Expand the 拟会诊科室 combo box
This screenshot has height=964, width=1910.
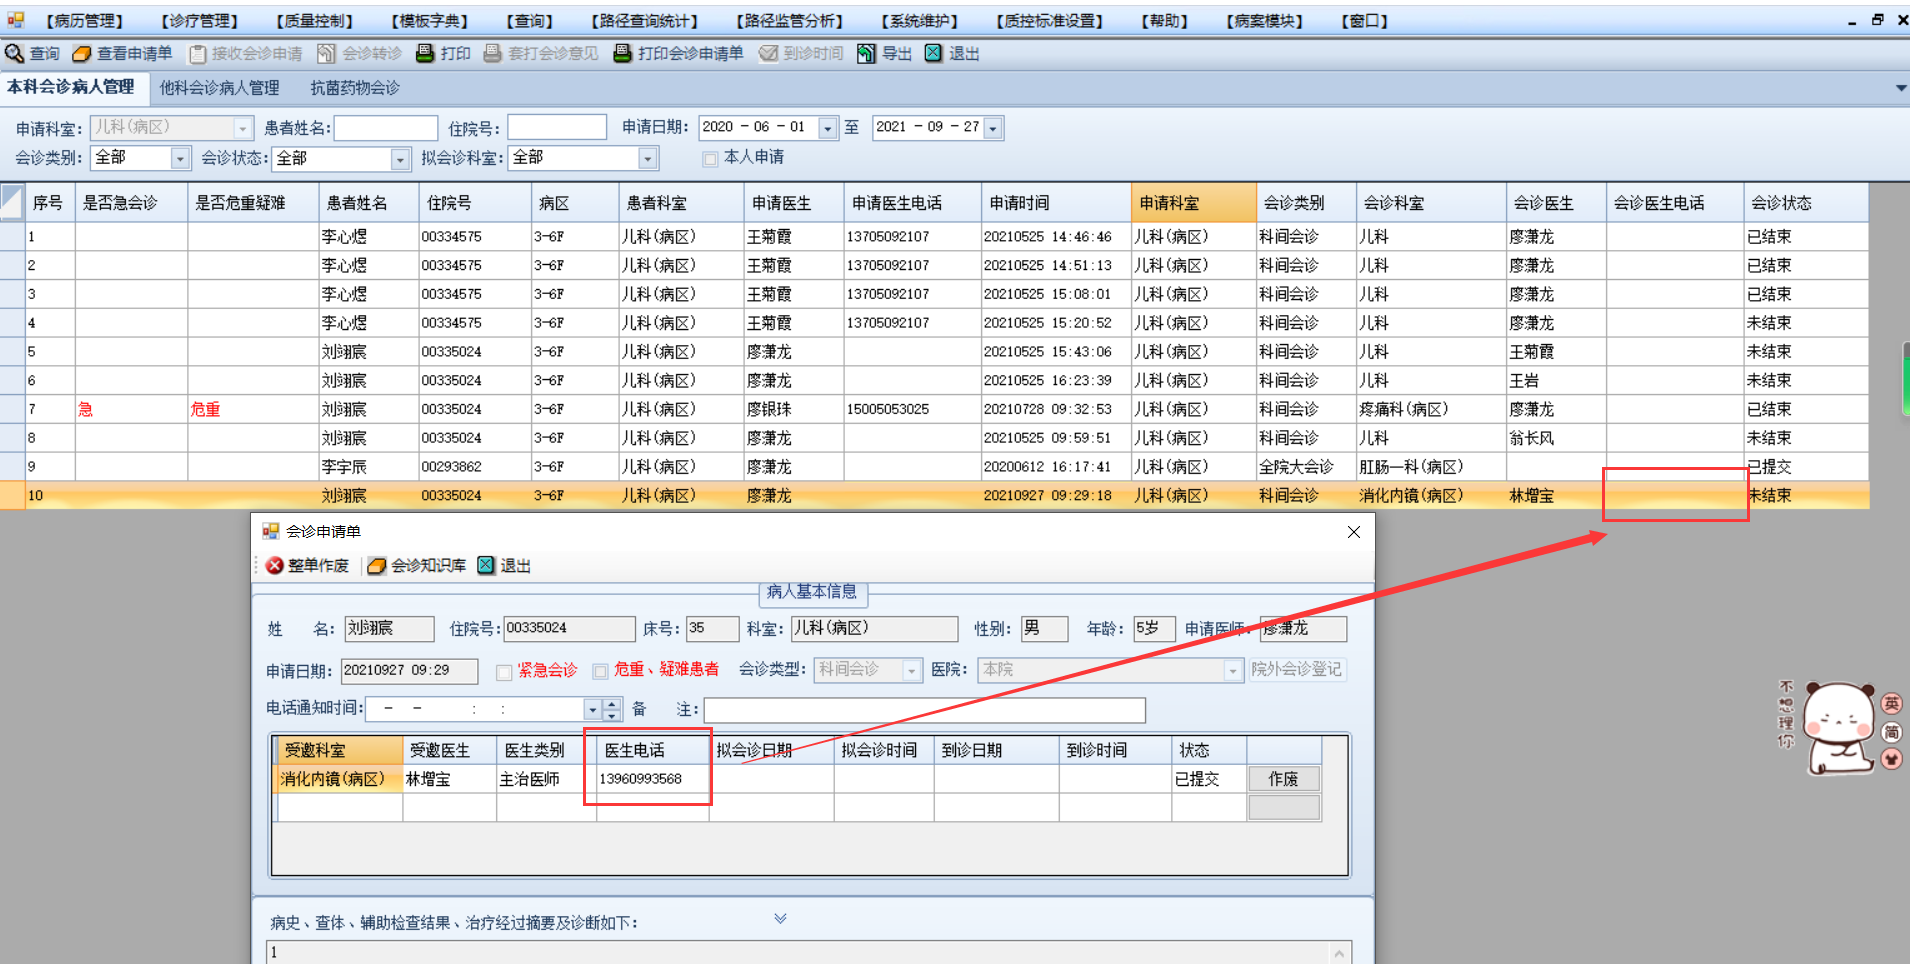click(648, 159)
